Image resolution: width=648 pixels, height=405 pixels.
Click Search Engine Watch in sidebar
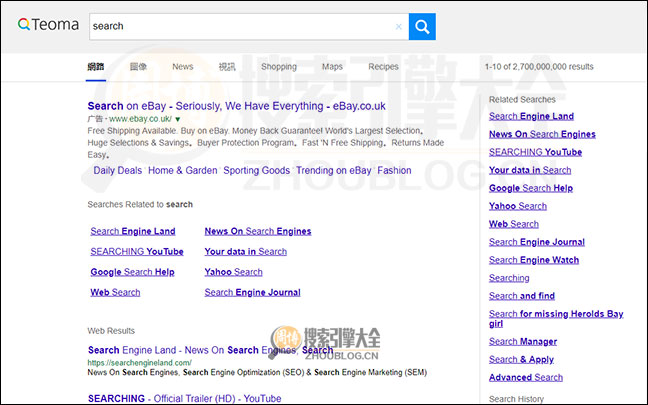pos(533,260)
